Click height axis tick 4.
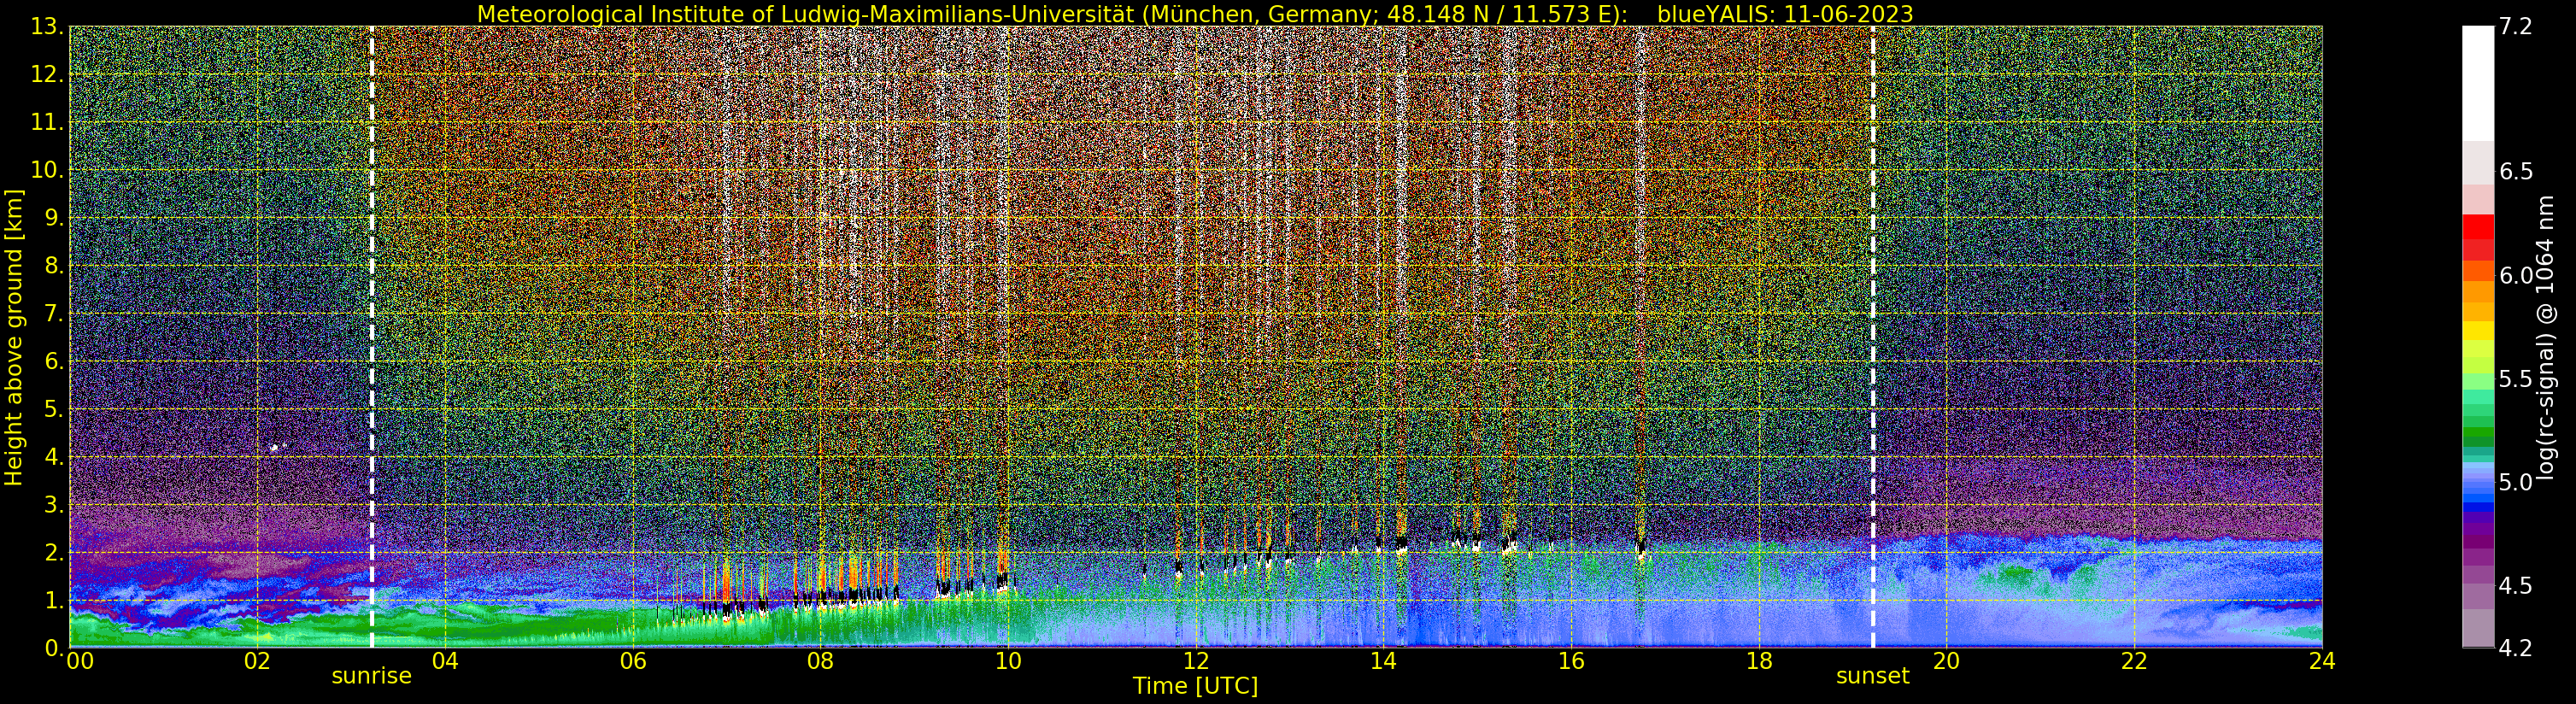 pos(53,458)
